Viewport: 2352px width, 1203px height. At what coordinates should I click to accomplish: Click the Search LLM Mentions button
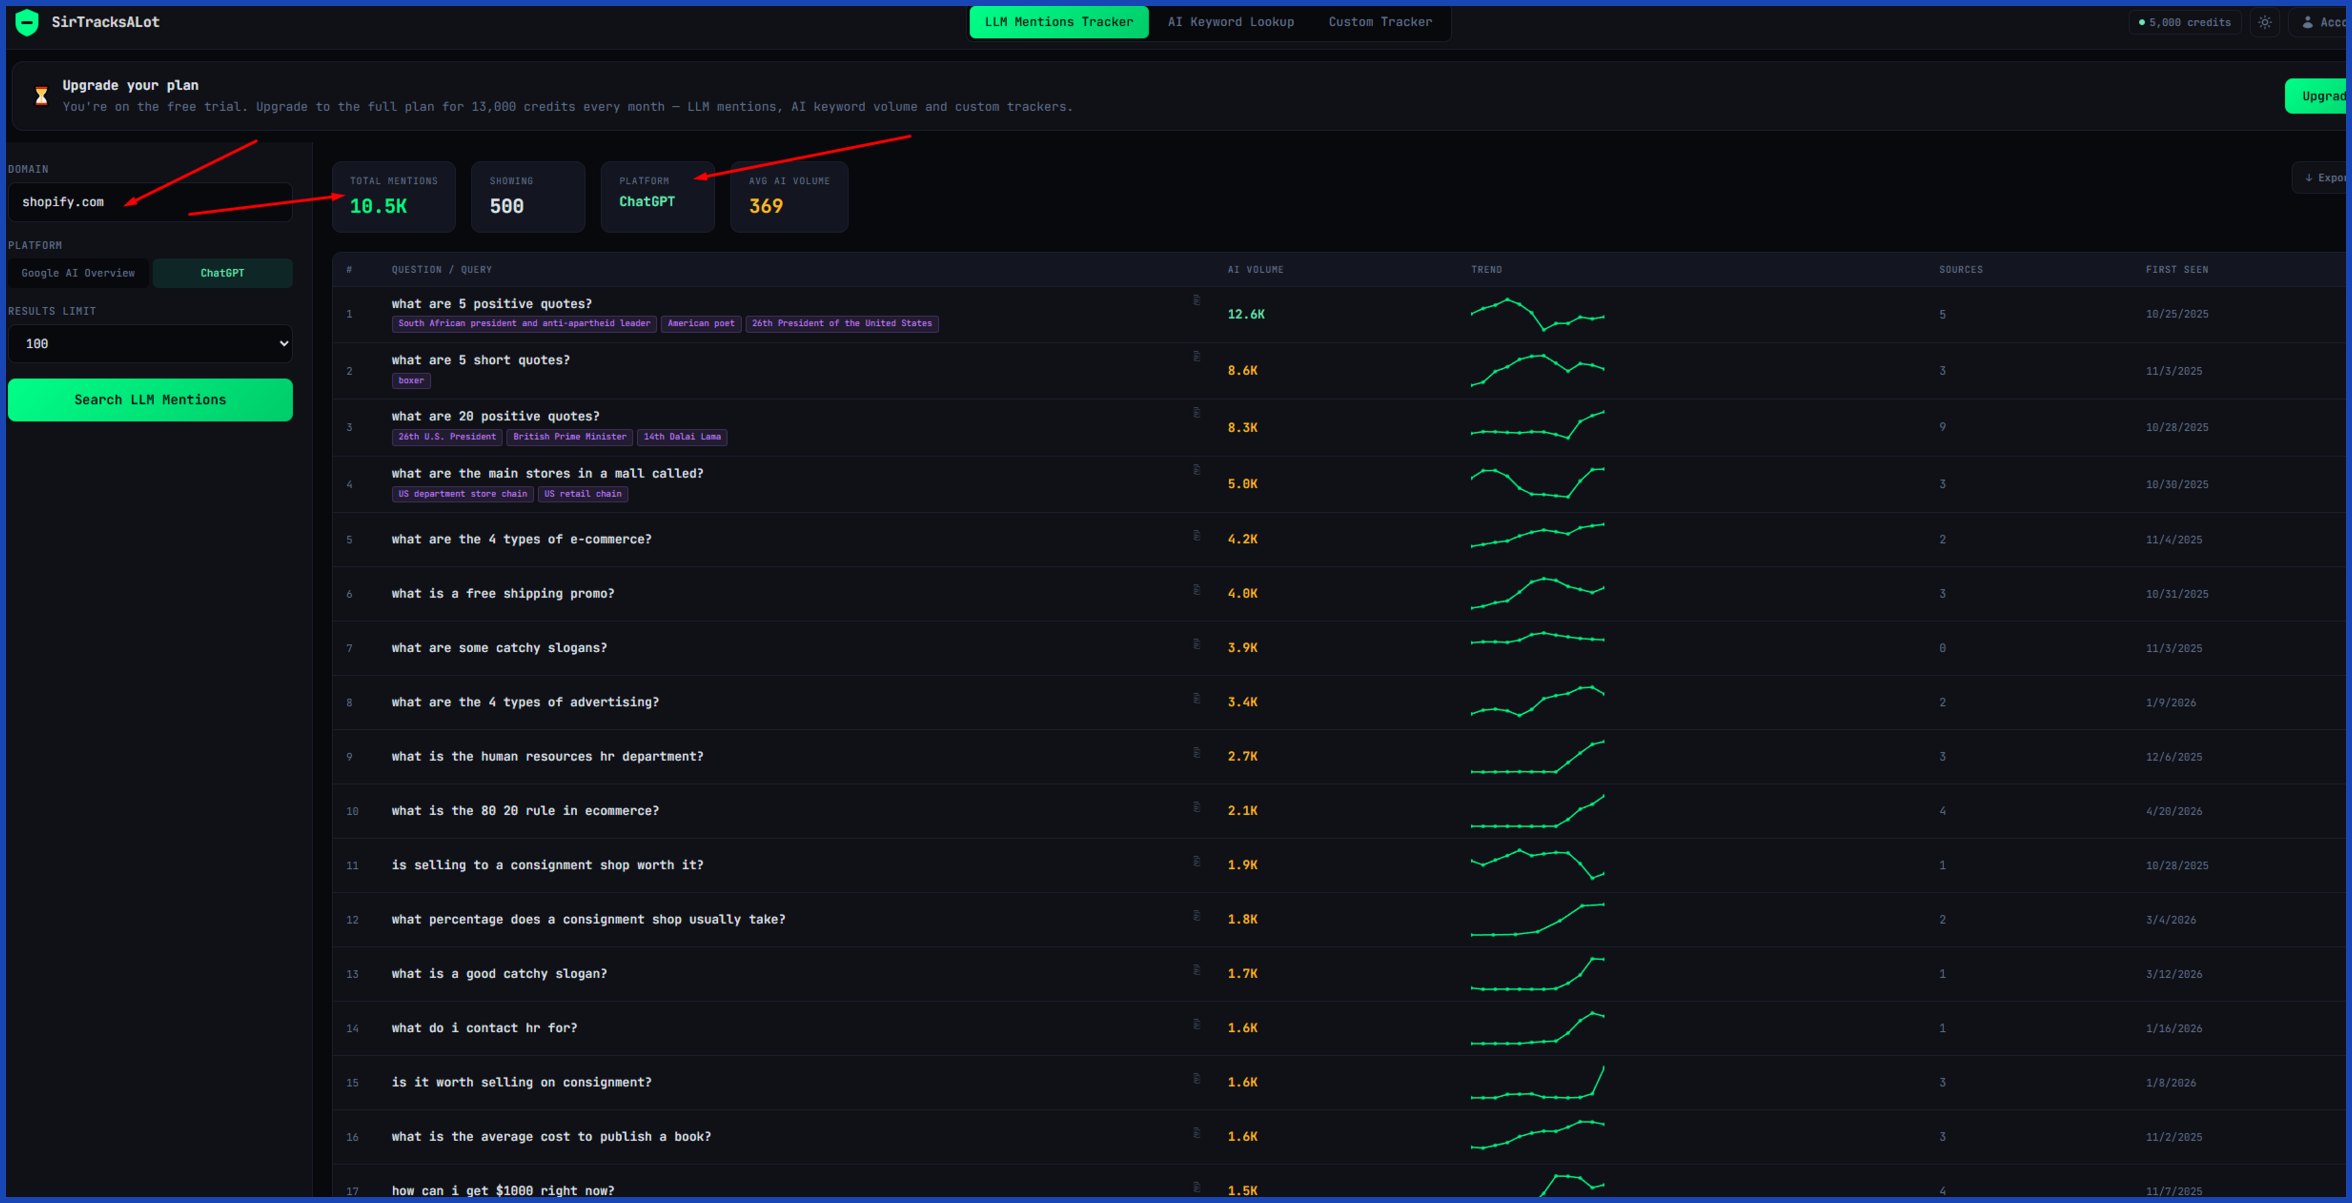point(150,400)
